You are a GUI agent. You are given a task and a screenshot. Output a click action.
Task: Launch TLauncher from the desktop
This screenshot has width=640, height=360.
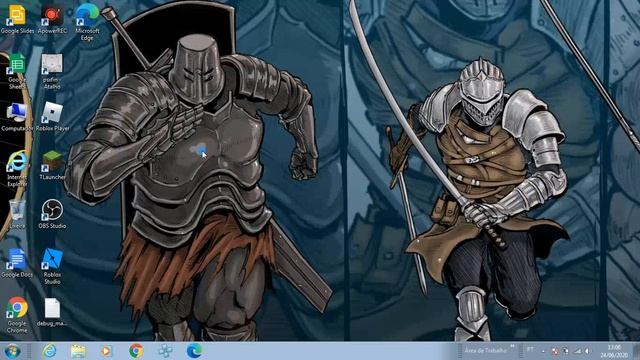coord(52,165)
